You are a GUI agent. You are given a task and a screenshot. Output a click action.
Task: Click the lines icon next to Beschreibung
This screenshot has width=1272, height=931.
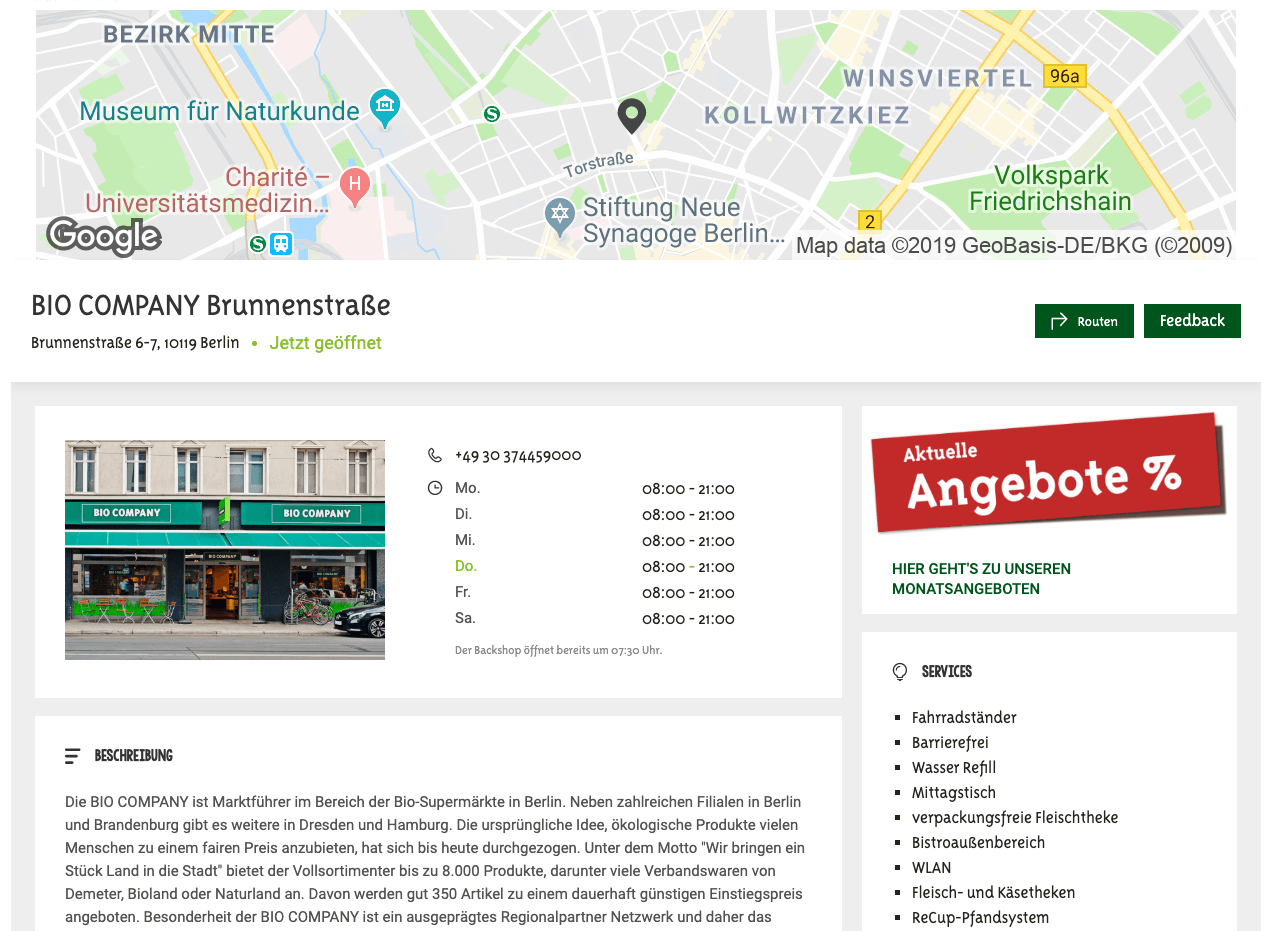[x=72, y=756]
